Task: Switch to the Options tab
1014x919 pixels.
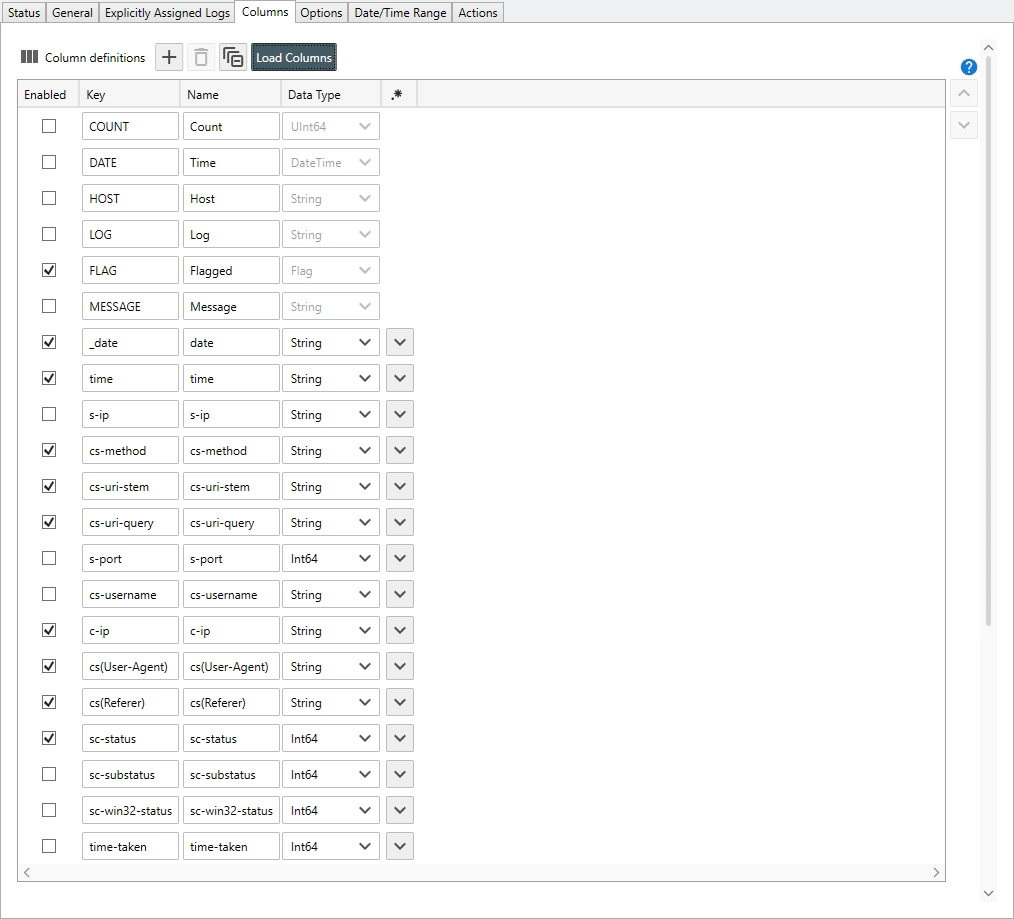Action: 321,13
